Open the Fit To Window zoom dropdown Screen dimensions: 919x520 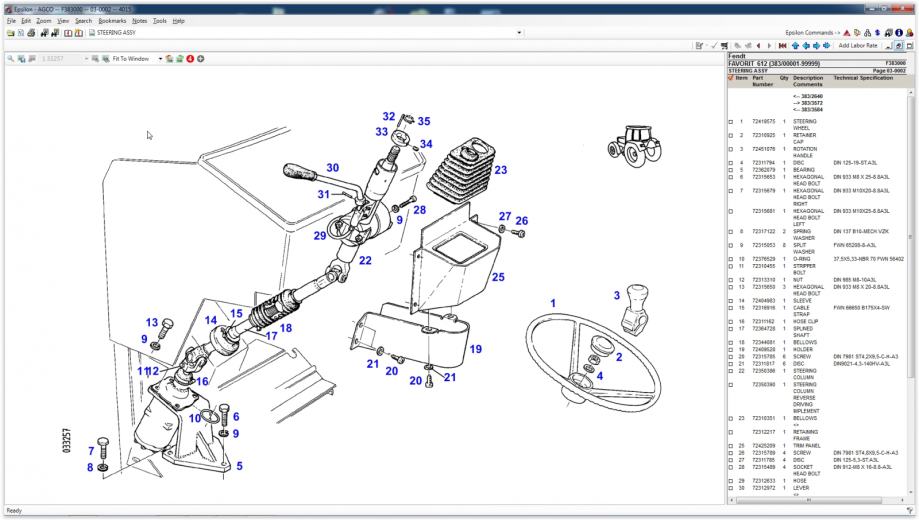coord(160,59)
